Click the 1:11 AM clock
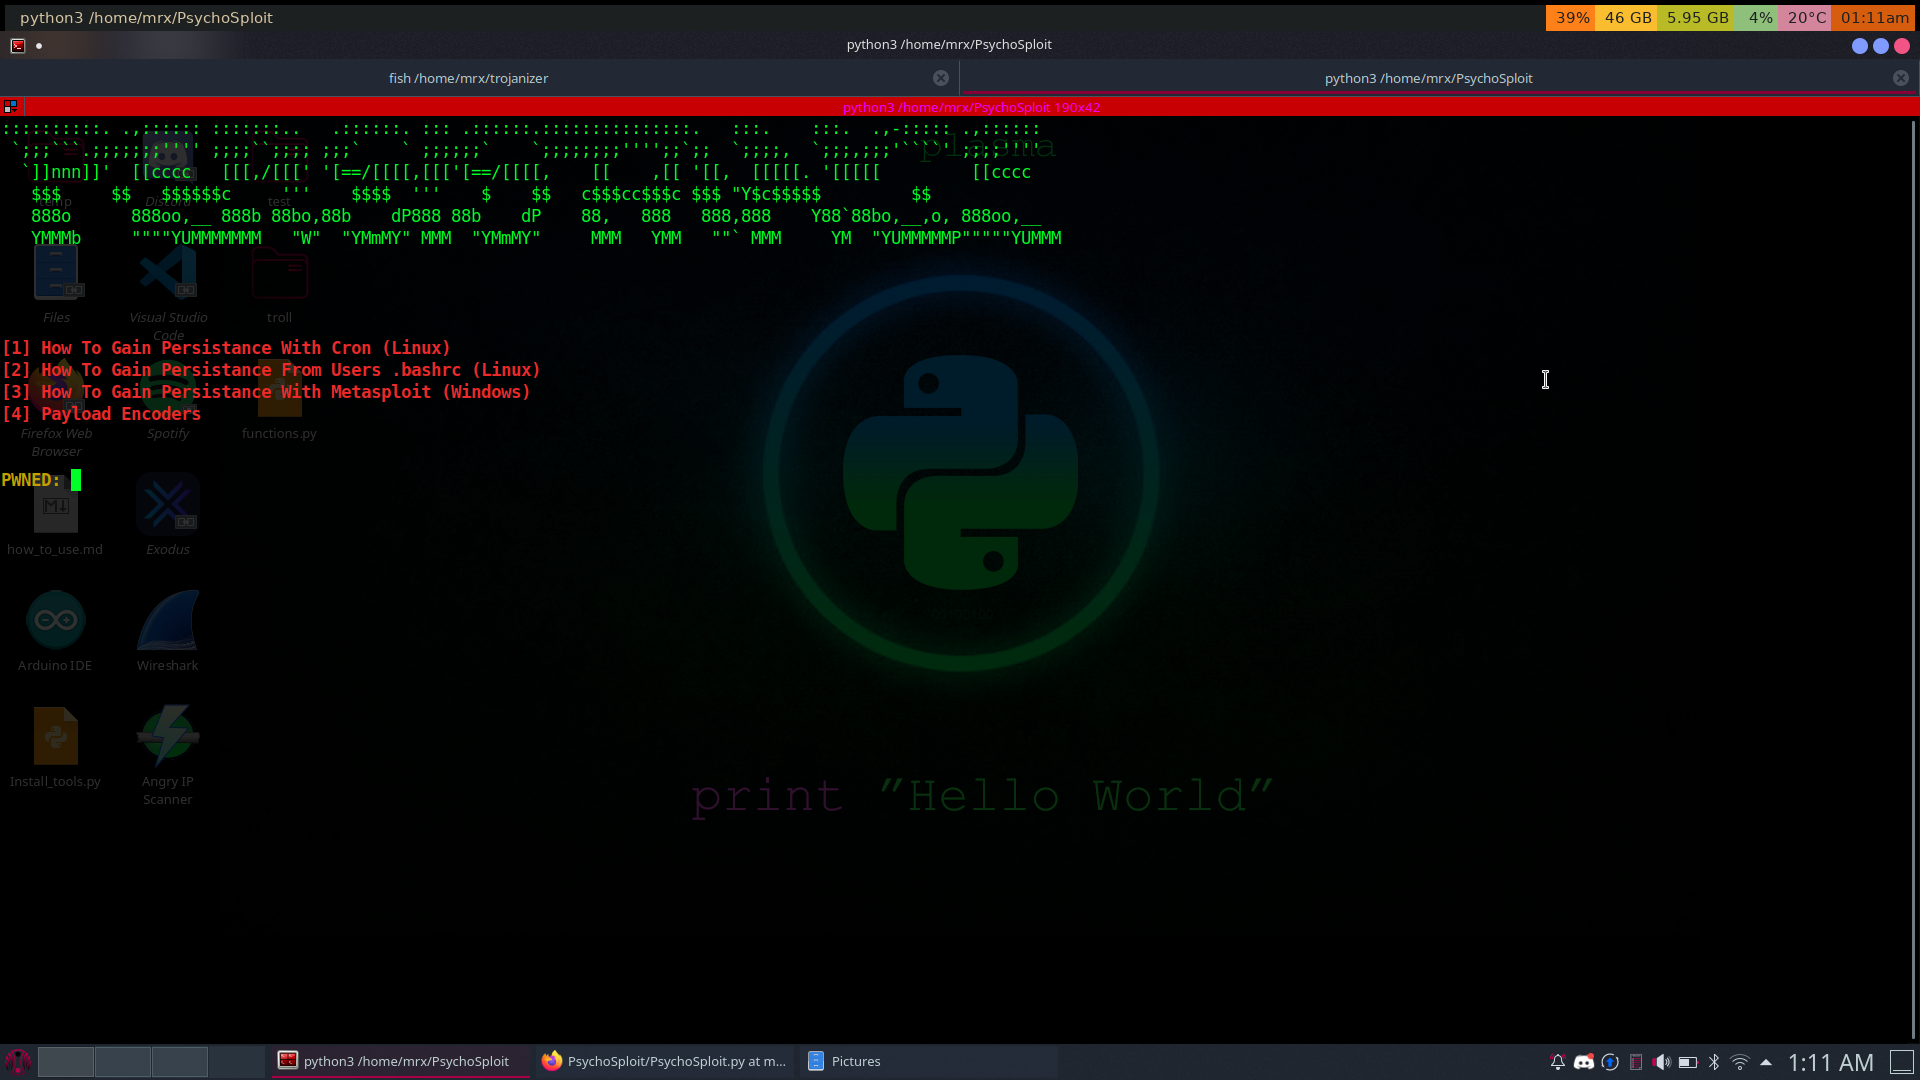 (x=1829, y=1062)
